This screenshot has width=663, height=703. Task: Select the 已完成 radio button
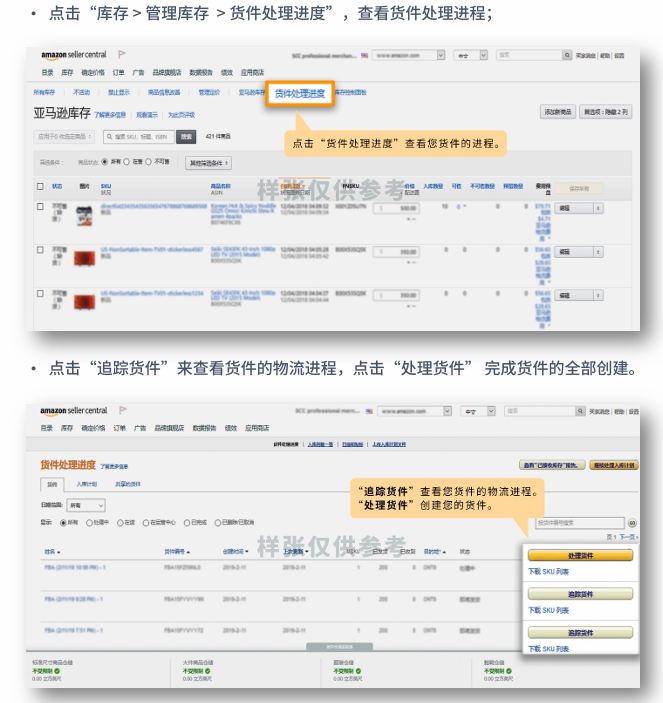(187, 523)
